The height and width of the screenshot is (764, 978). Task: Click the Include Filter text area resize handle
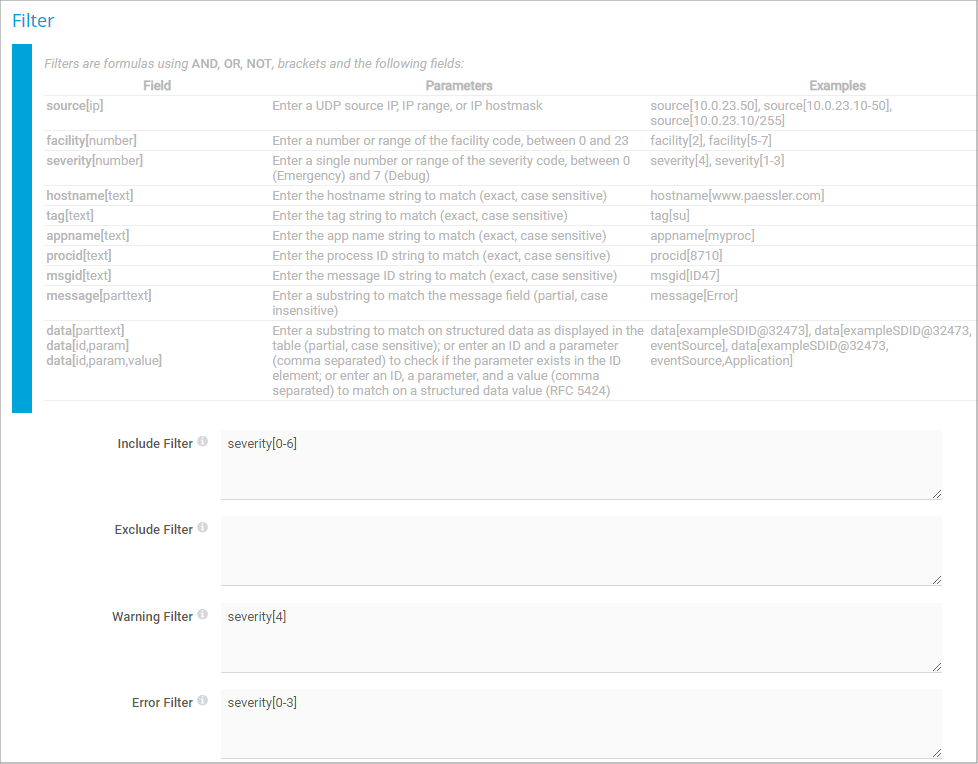[936, 493]
